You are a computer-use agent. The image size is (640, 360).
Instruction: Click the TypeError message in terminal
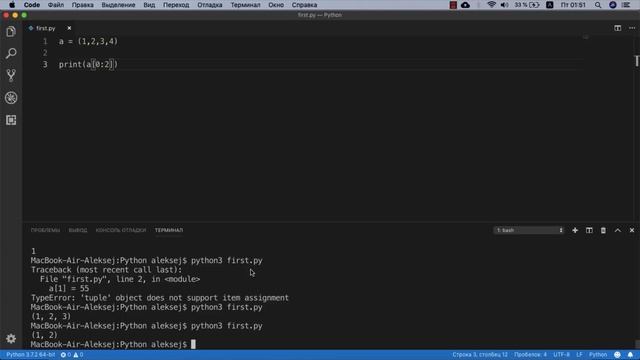coord(160,298)
